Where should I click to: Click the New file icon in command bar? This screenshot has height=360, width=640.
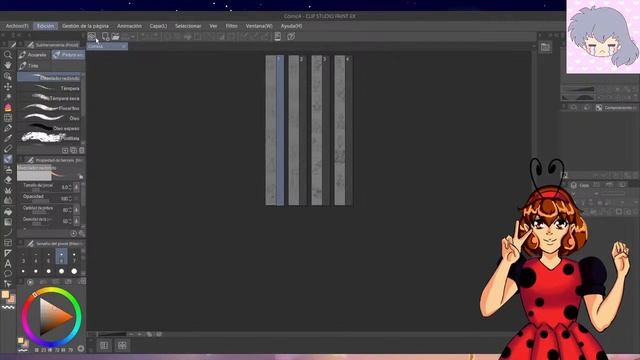[105, 36]
